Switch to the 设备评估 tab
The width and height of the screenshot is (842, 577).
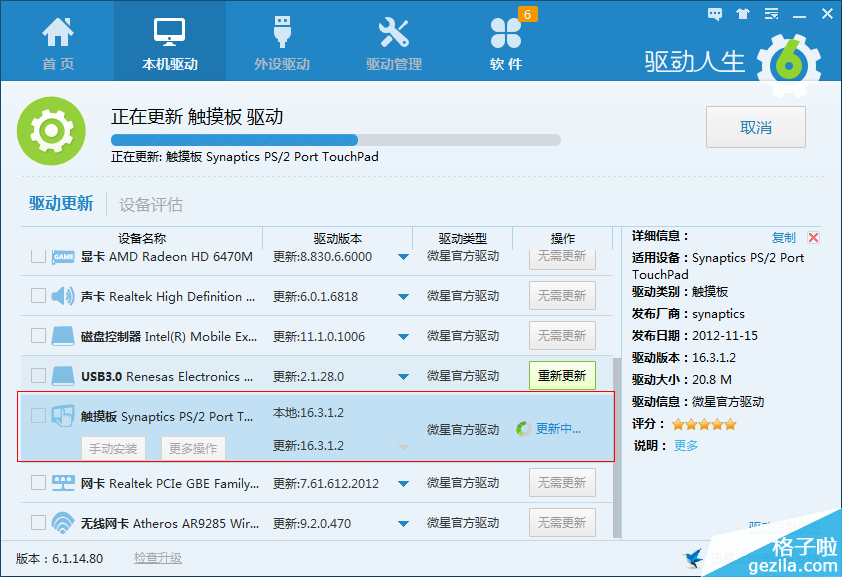151,205
